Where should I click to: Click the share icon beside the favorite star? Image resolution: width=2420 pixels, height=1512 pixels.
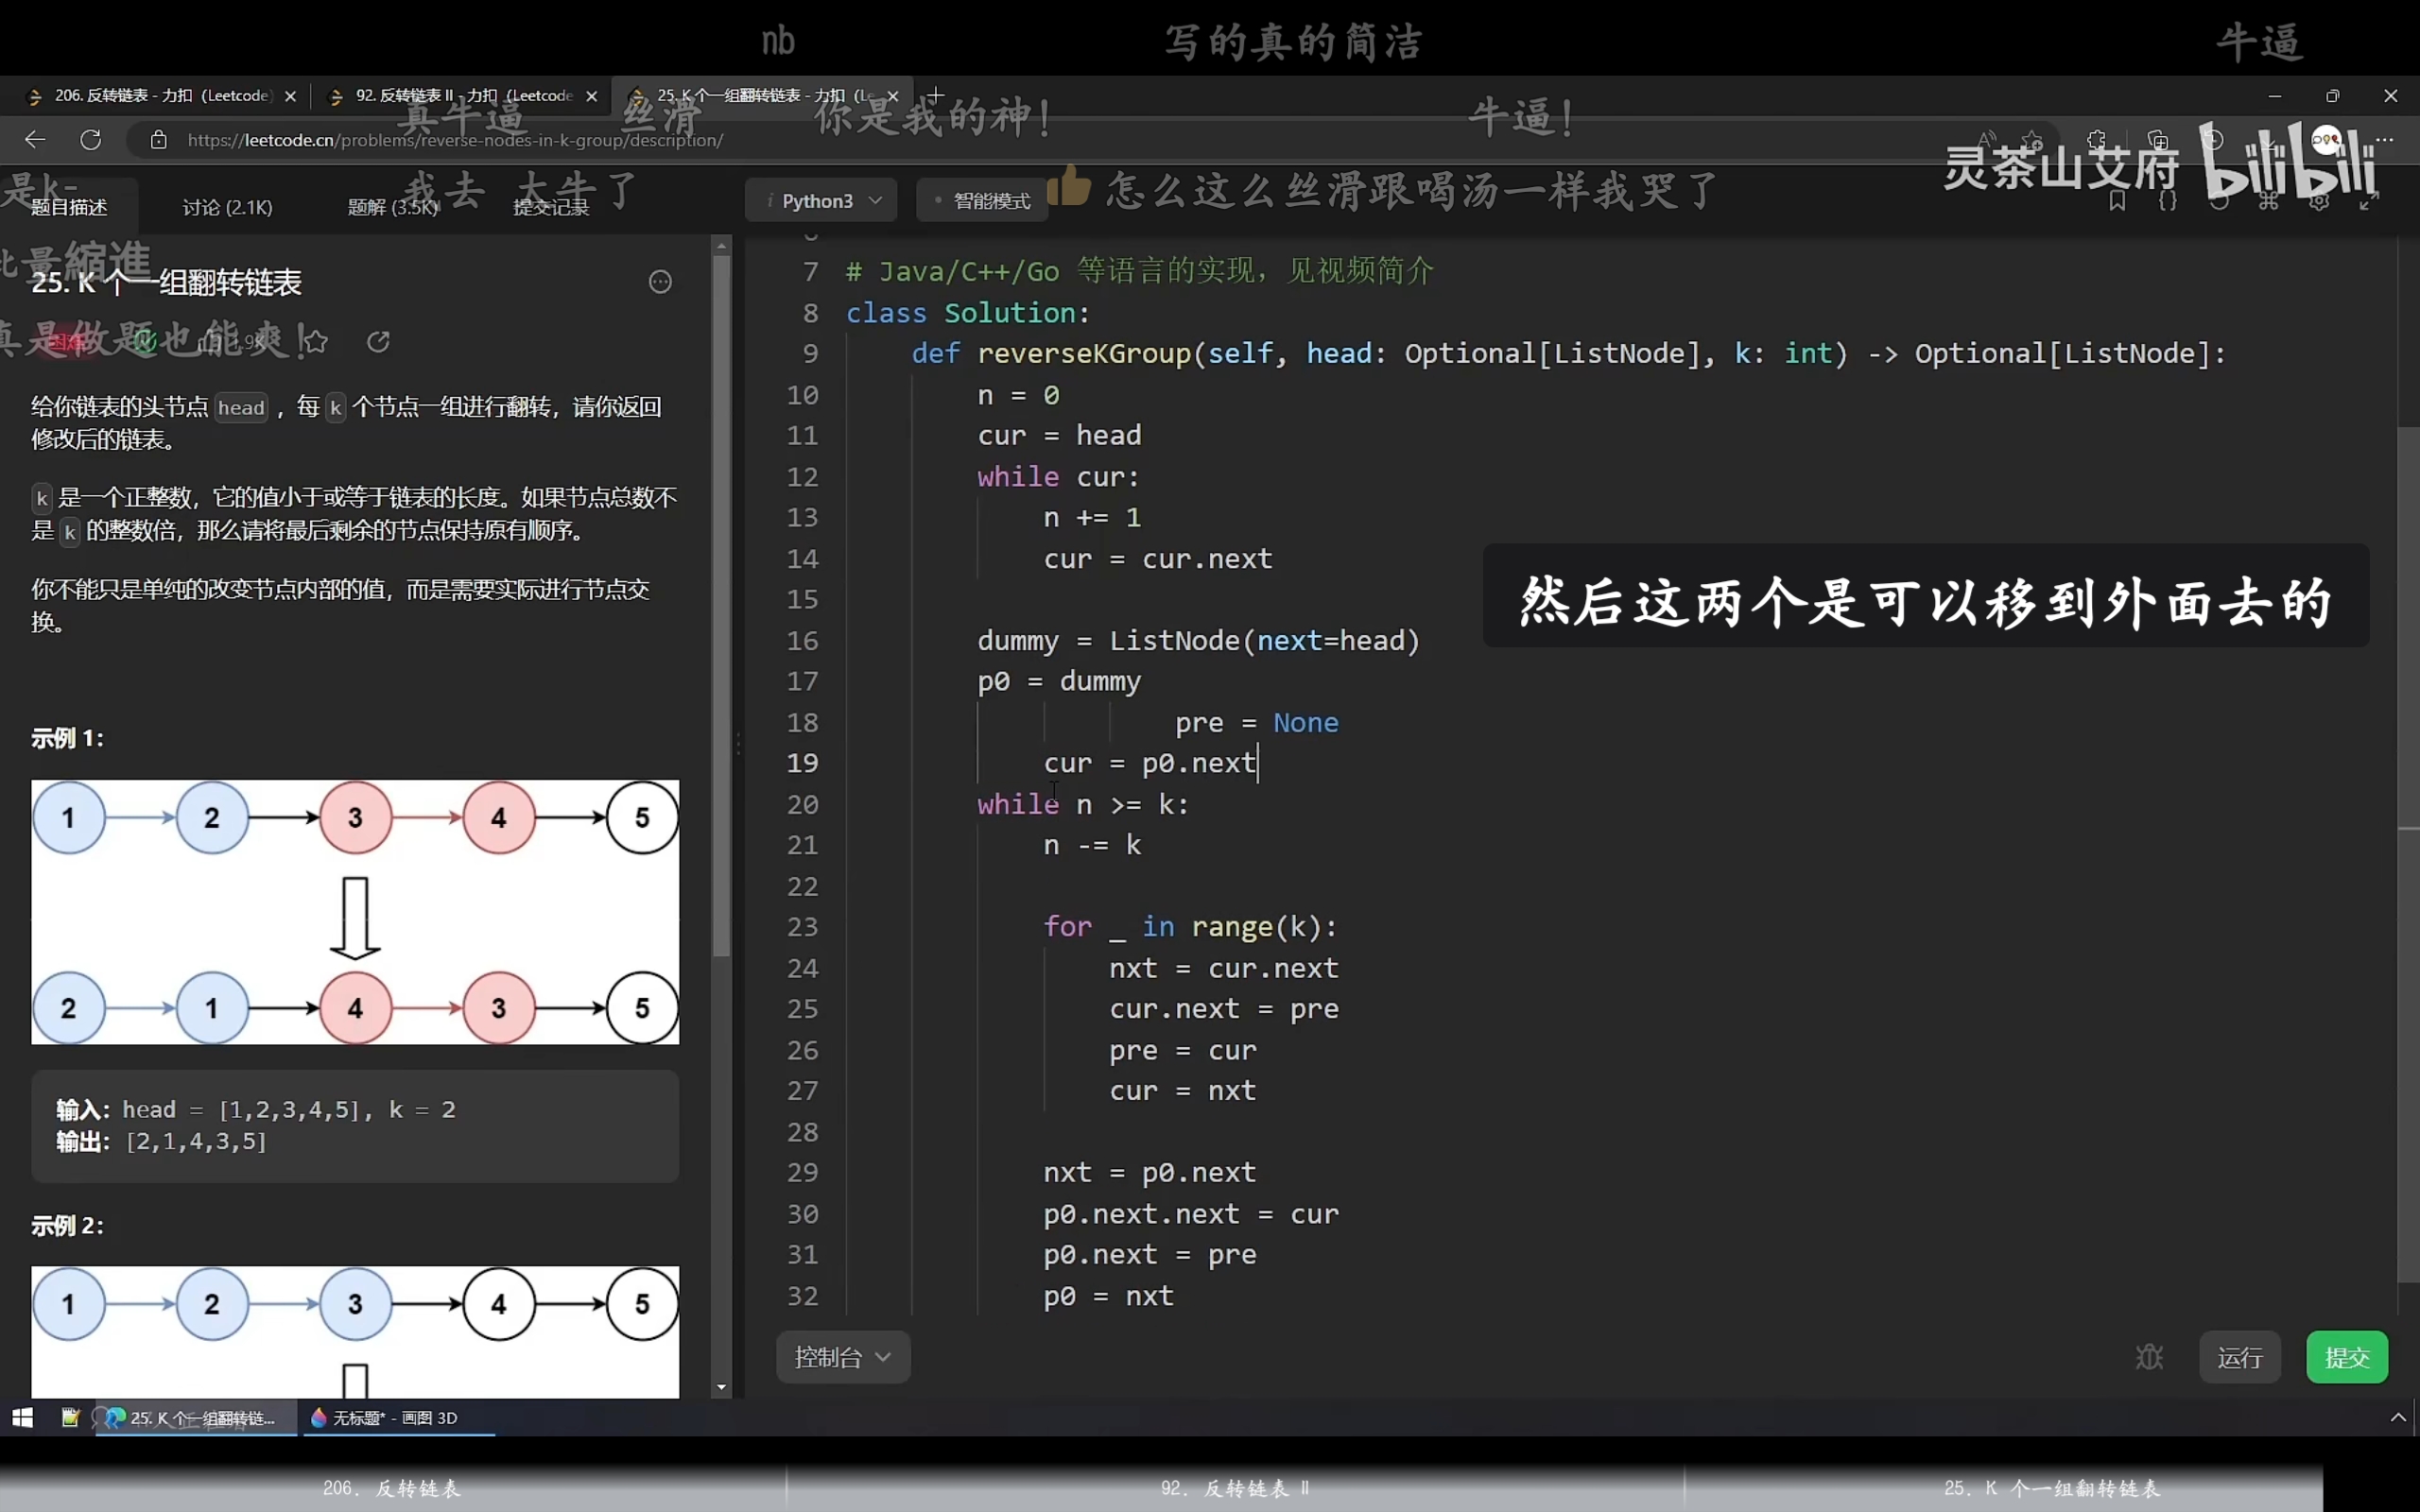pyautogui.click(x=378, y=342)
